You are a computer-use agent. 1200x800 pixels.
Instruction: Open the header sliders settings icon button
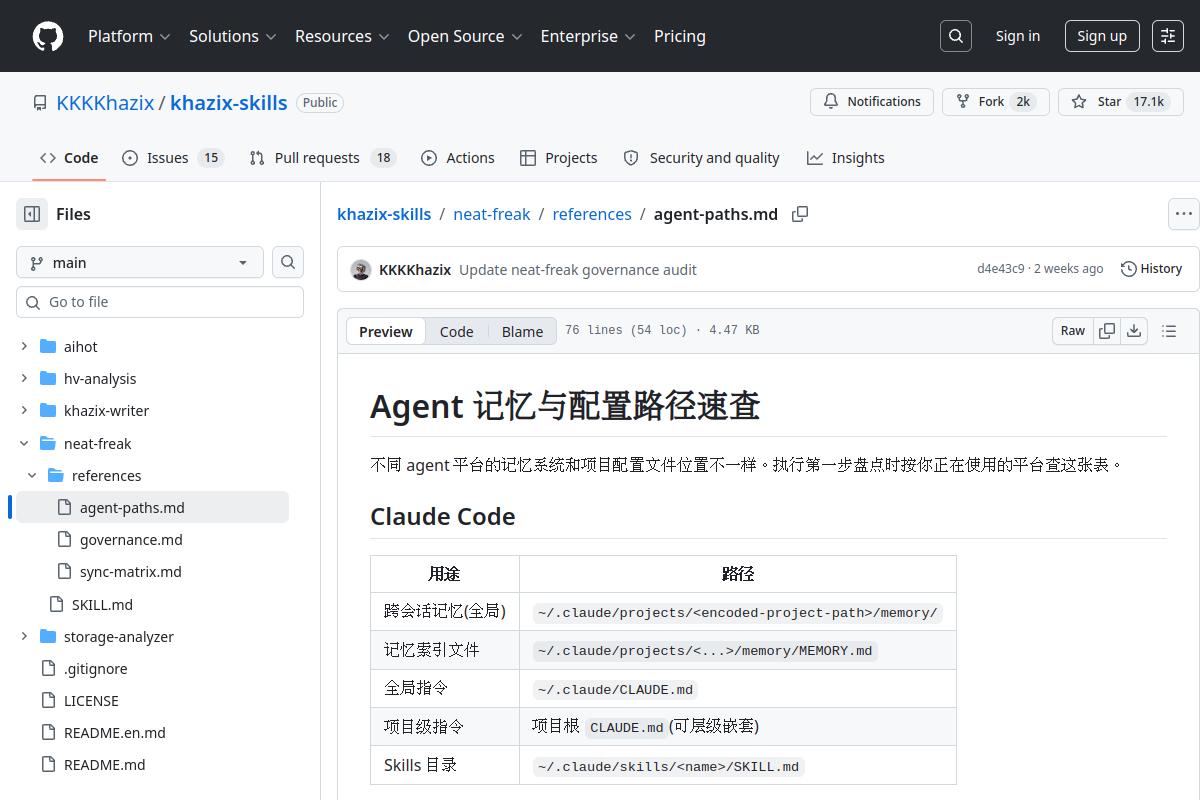[x=1168, y=36]
